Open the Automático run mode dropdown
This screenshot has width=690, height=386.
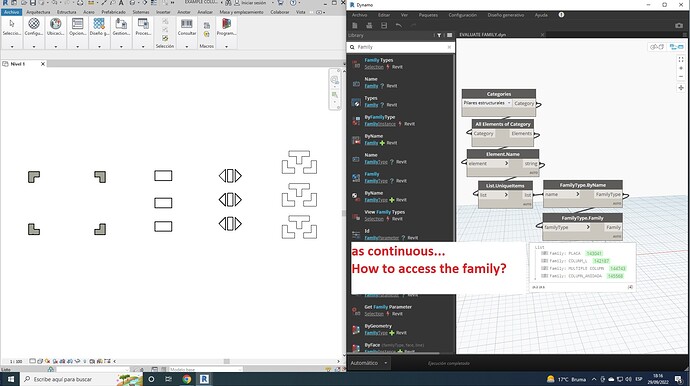tap(369, 363)
